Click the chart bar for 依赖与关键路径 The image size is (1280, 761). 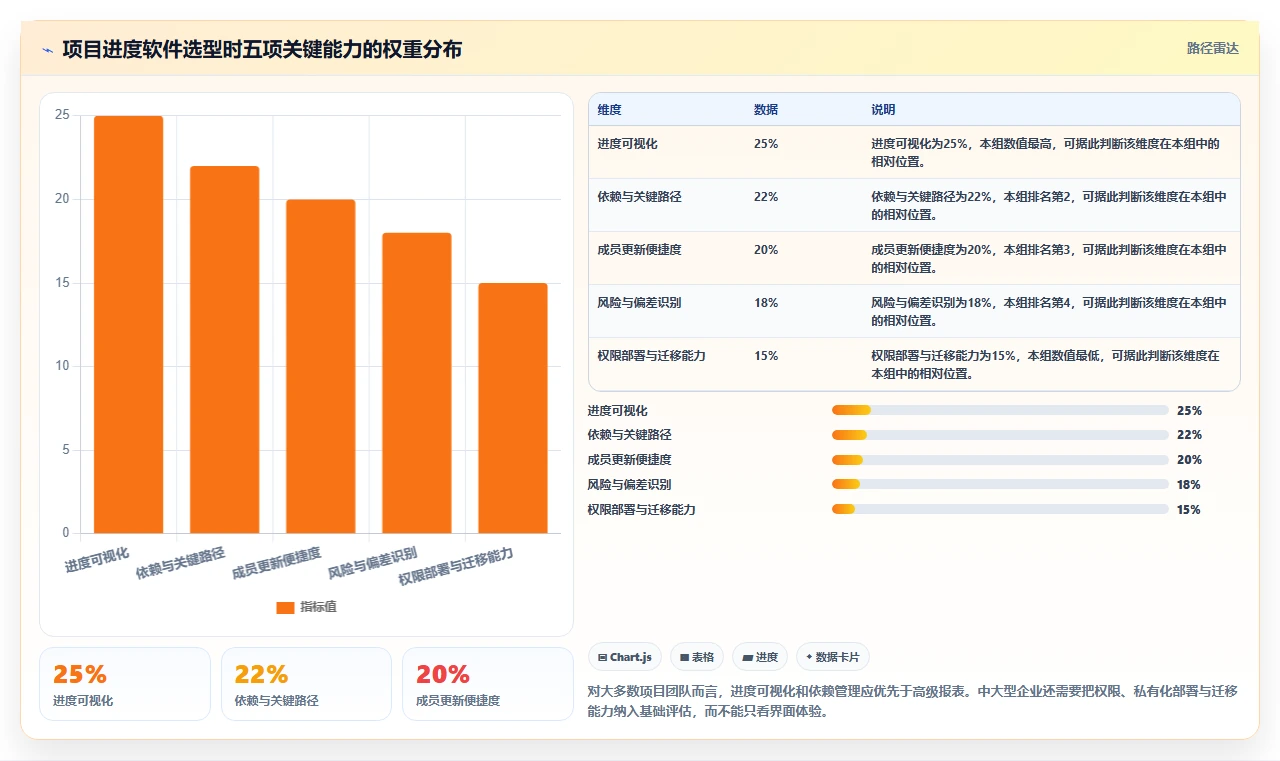click(224, 350)
